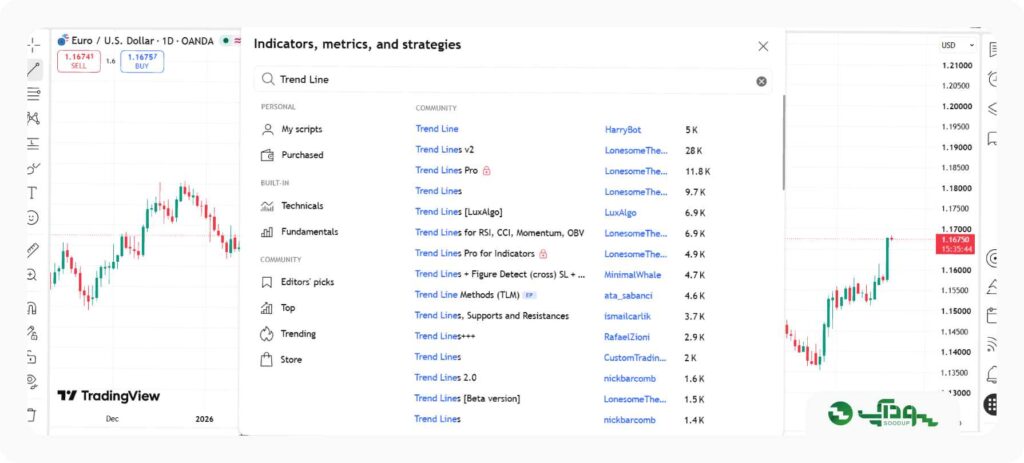Click the SELL 1.16741 button
Screen dimensions: 1024x463
click(x=79, y=61)
